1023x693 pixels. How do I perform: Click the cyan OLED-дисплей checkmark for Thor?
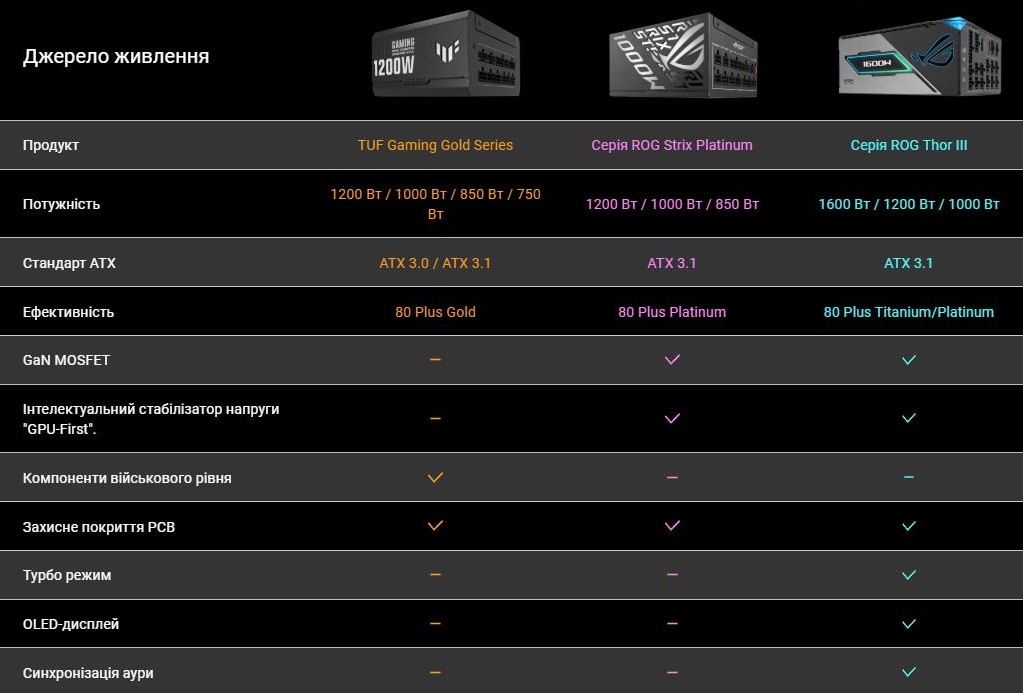pyautogui.click(x=909, y=624)
